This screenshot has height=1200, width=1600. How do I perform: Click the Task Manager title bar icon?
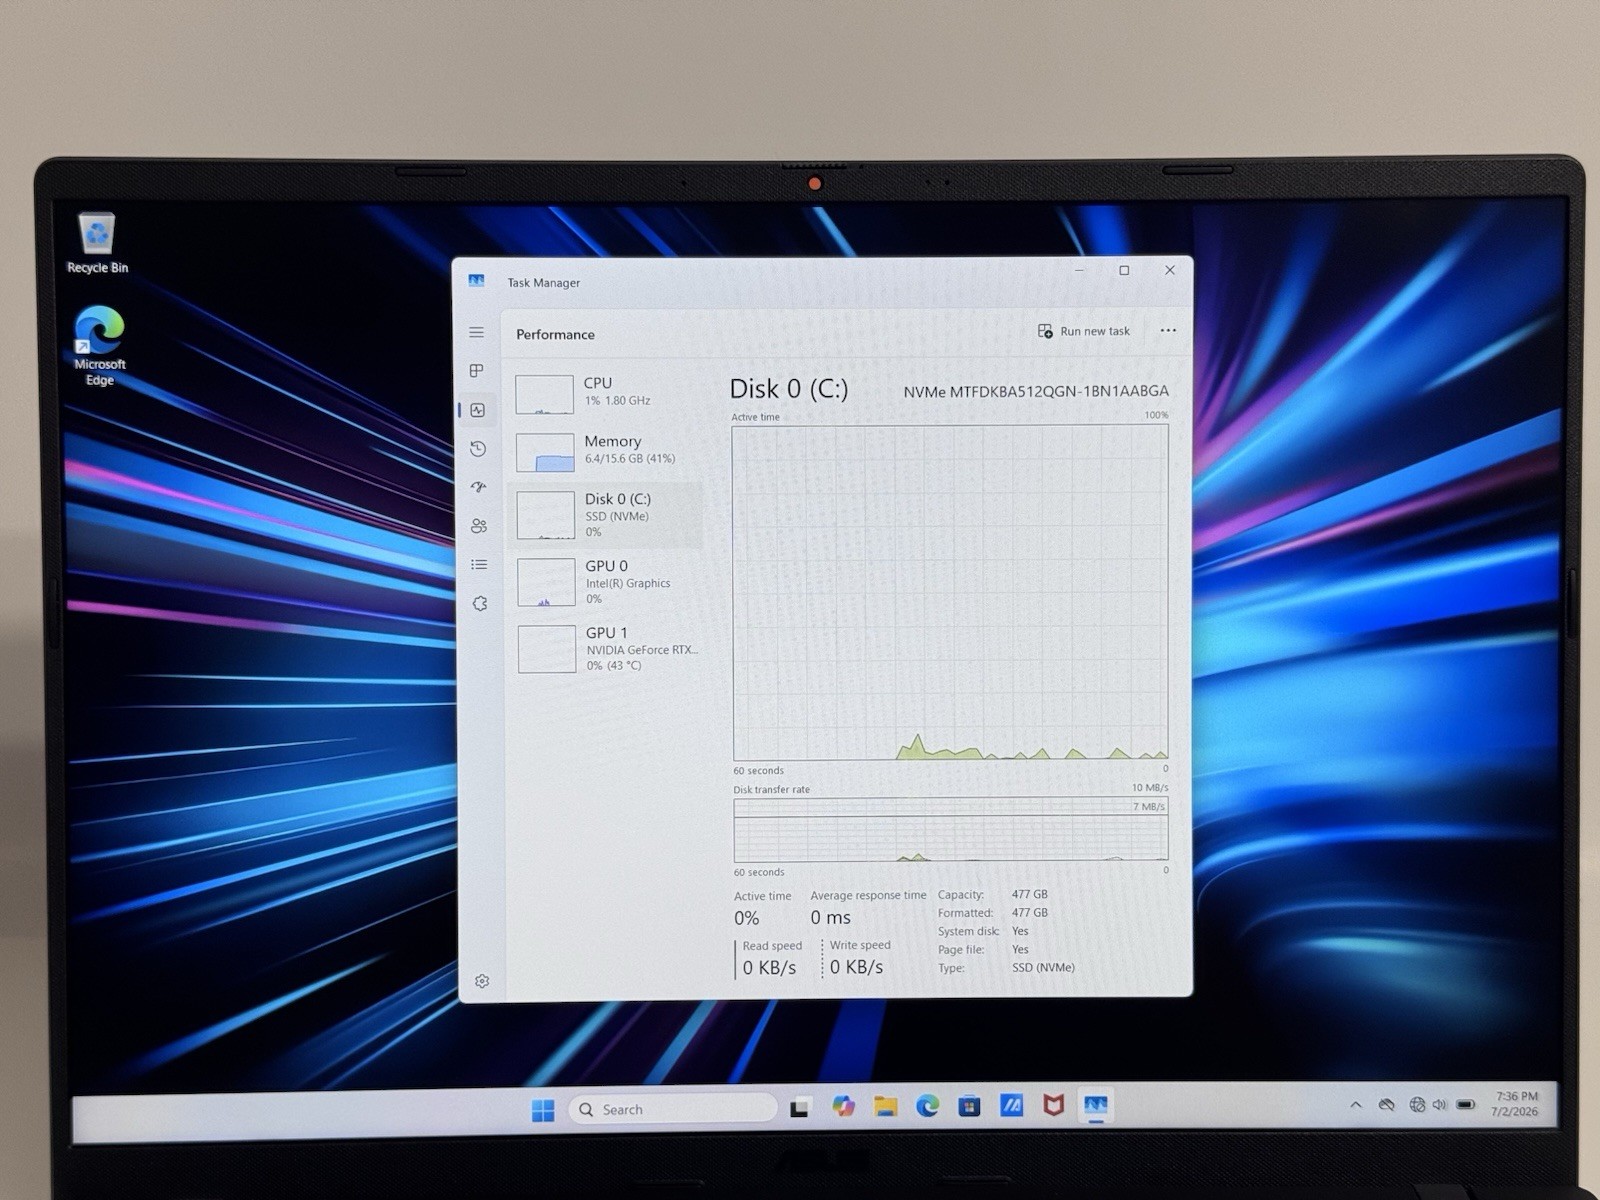coord(476,281)
